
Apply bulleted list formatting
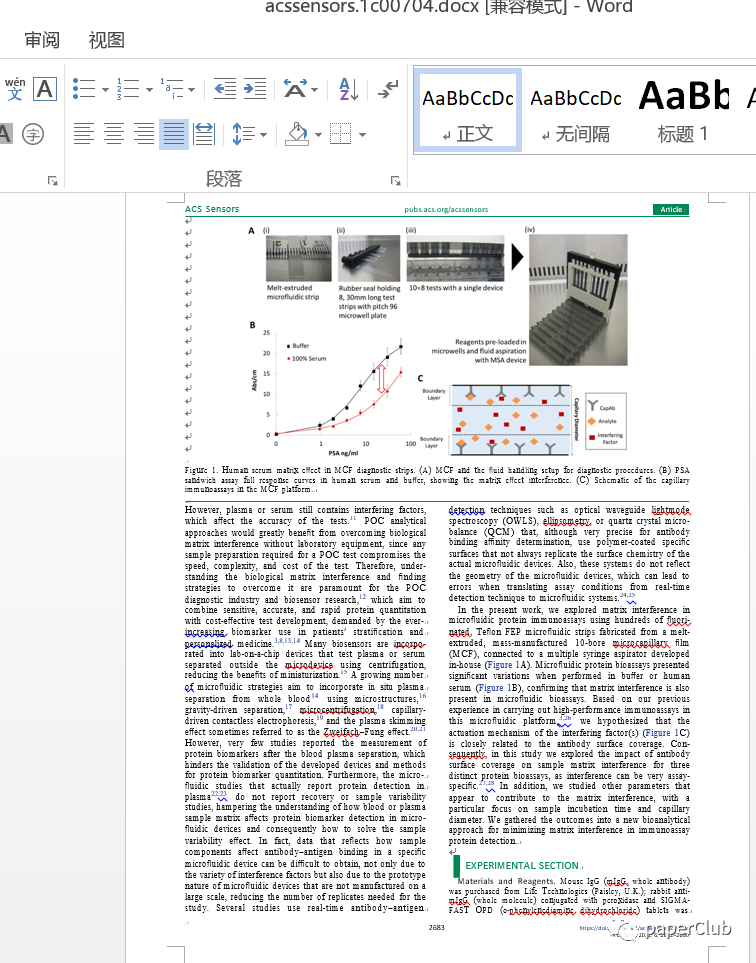84,88
